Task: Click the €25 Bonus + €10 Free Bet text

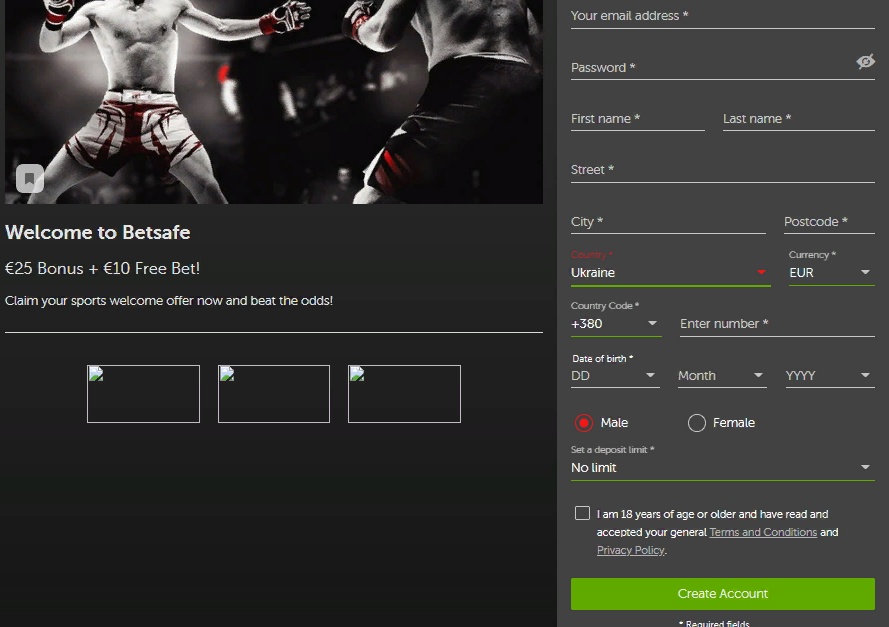Action: (x=103, y=268)
